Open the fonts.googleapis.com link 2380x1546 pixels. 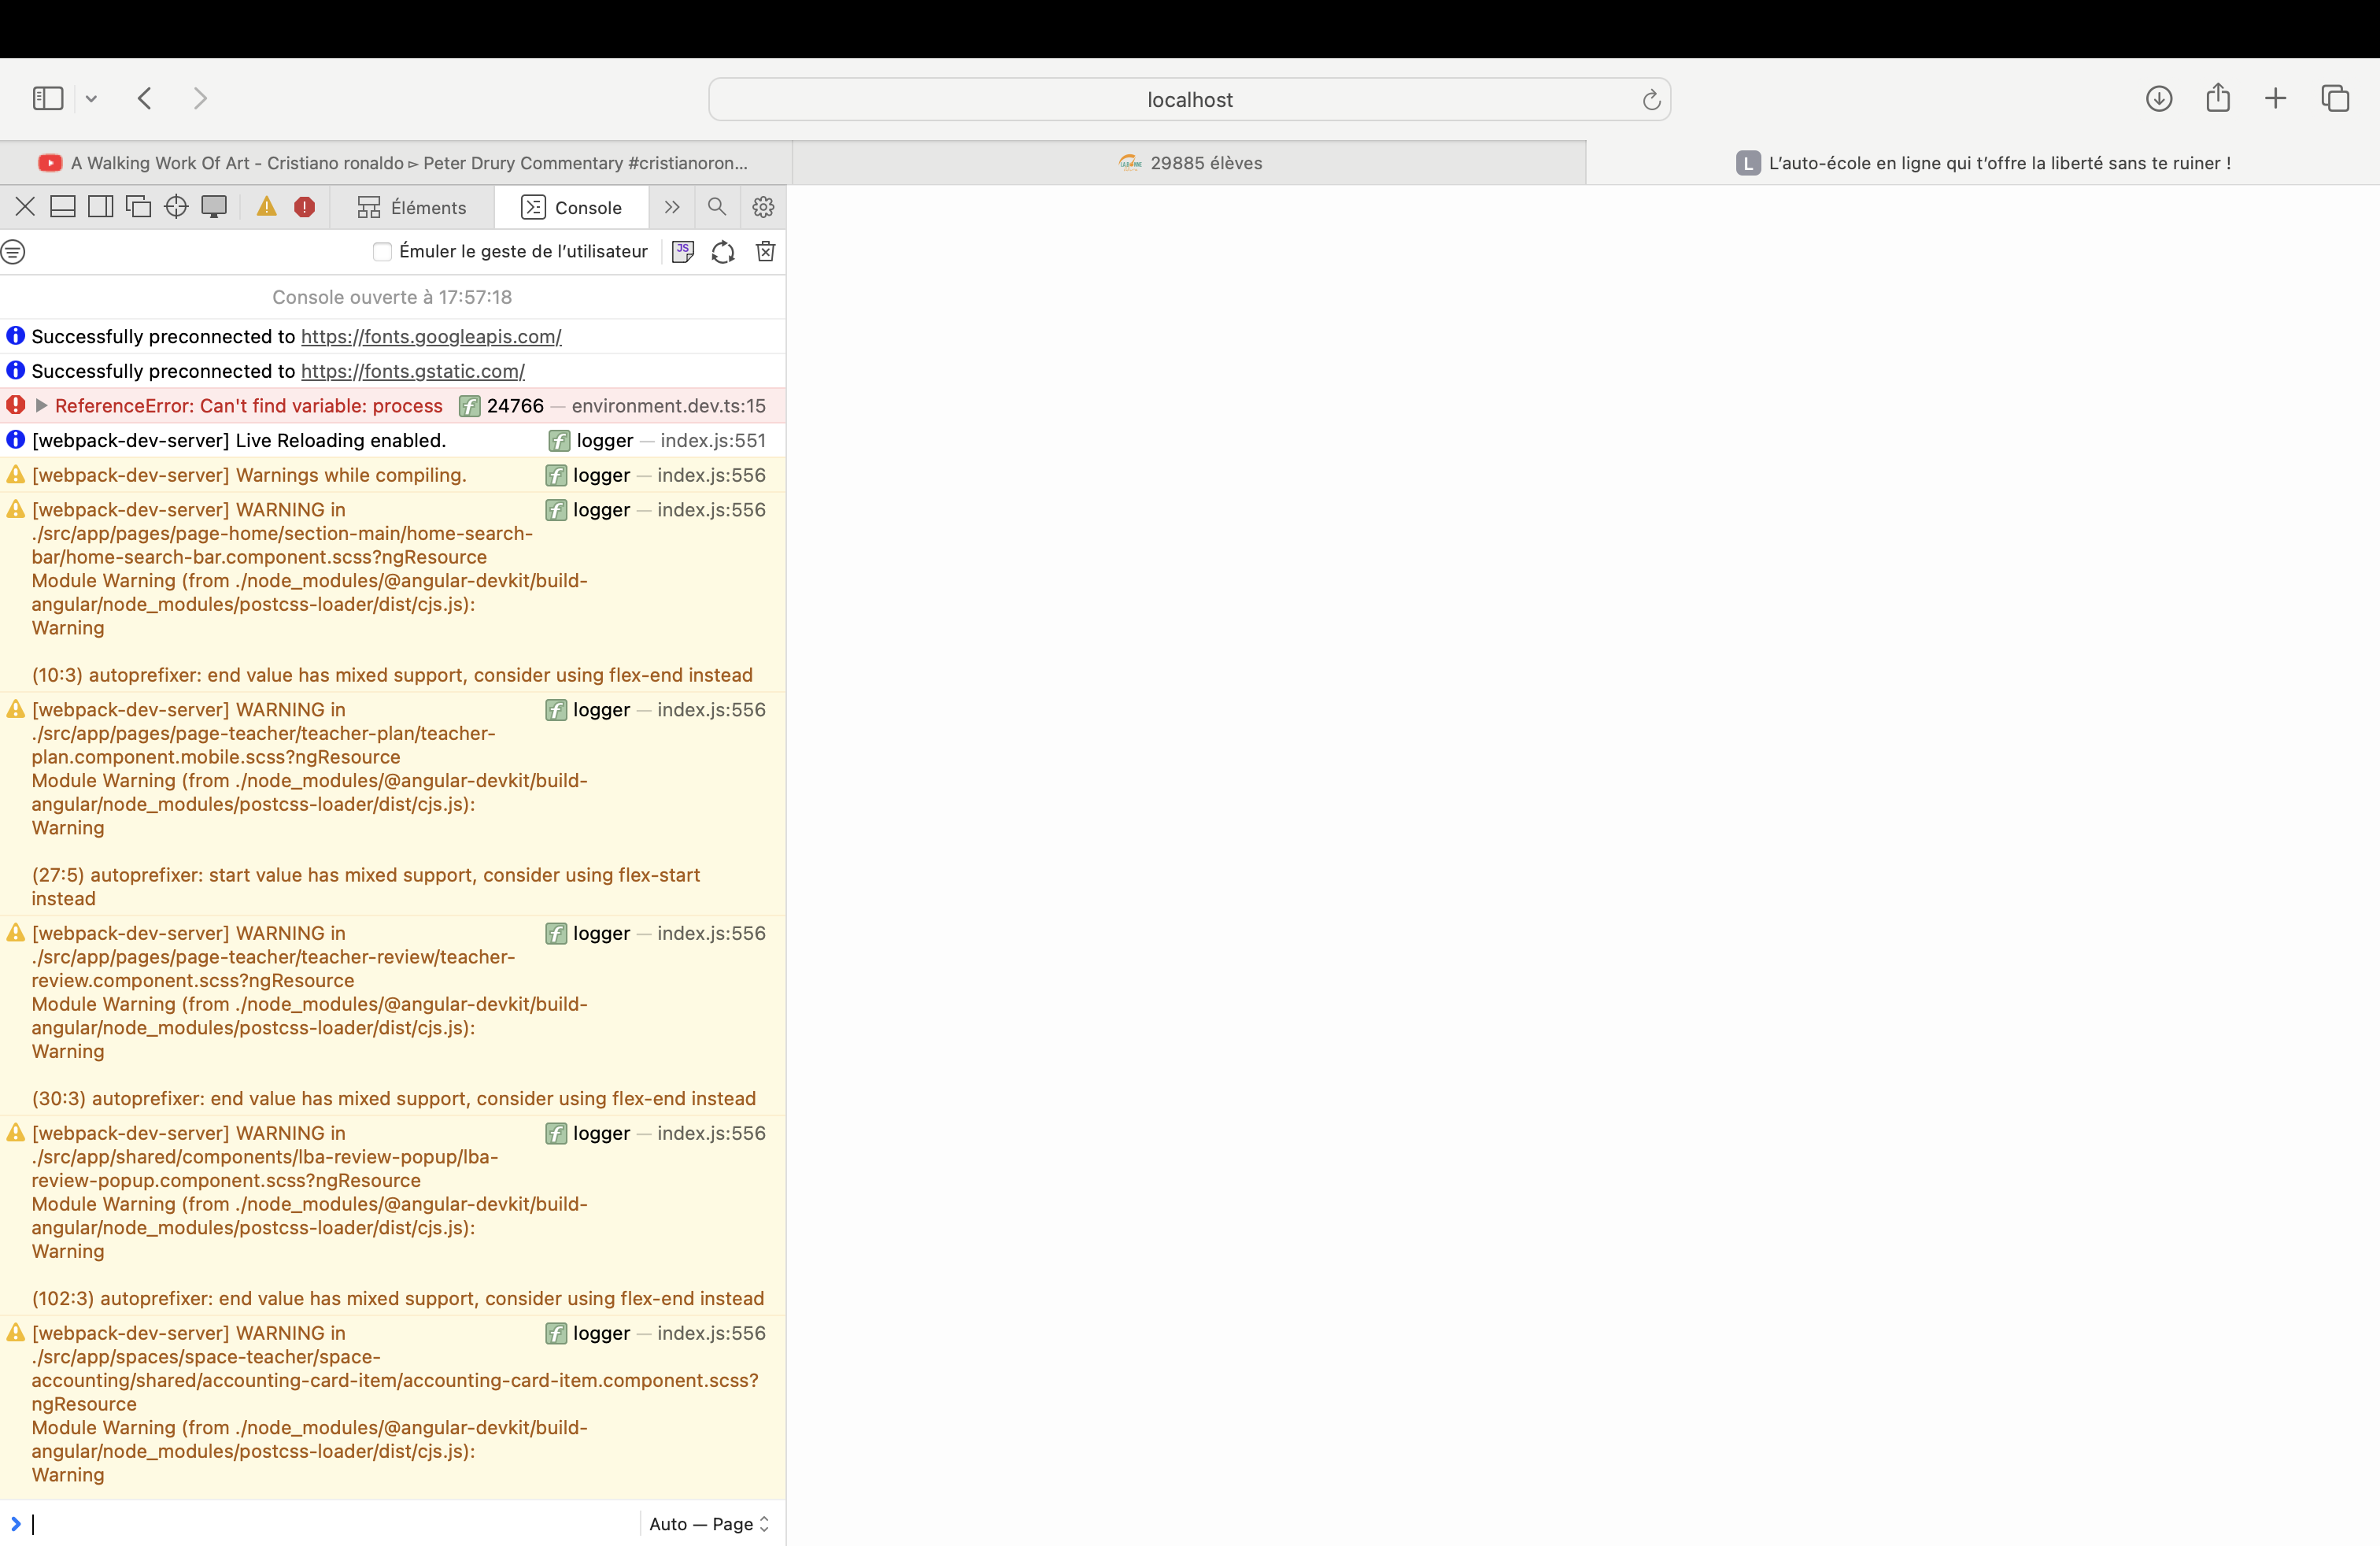click(431, 336)
